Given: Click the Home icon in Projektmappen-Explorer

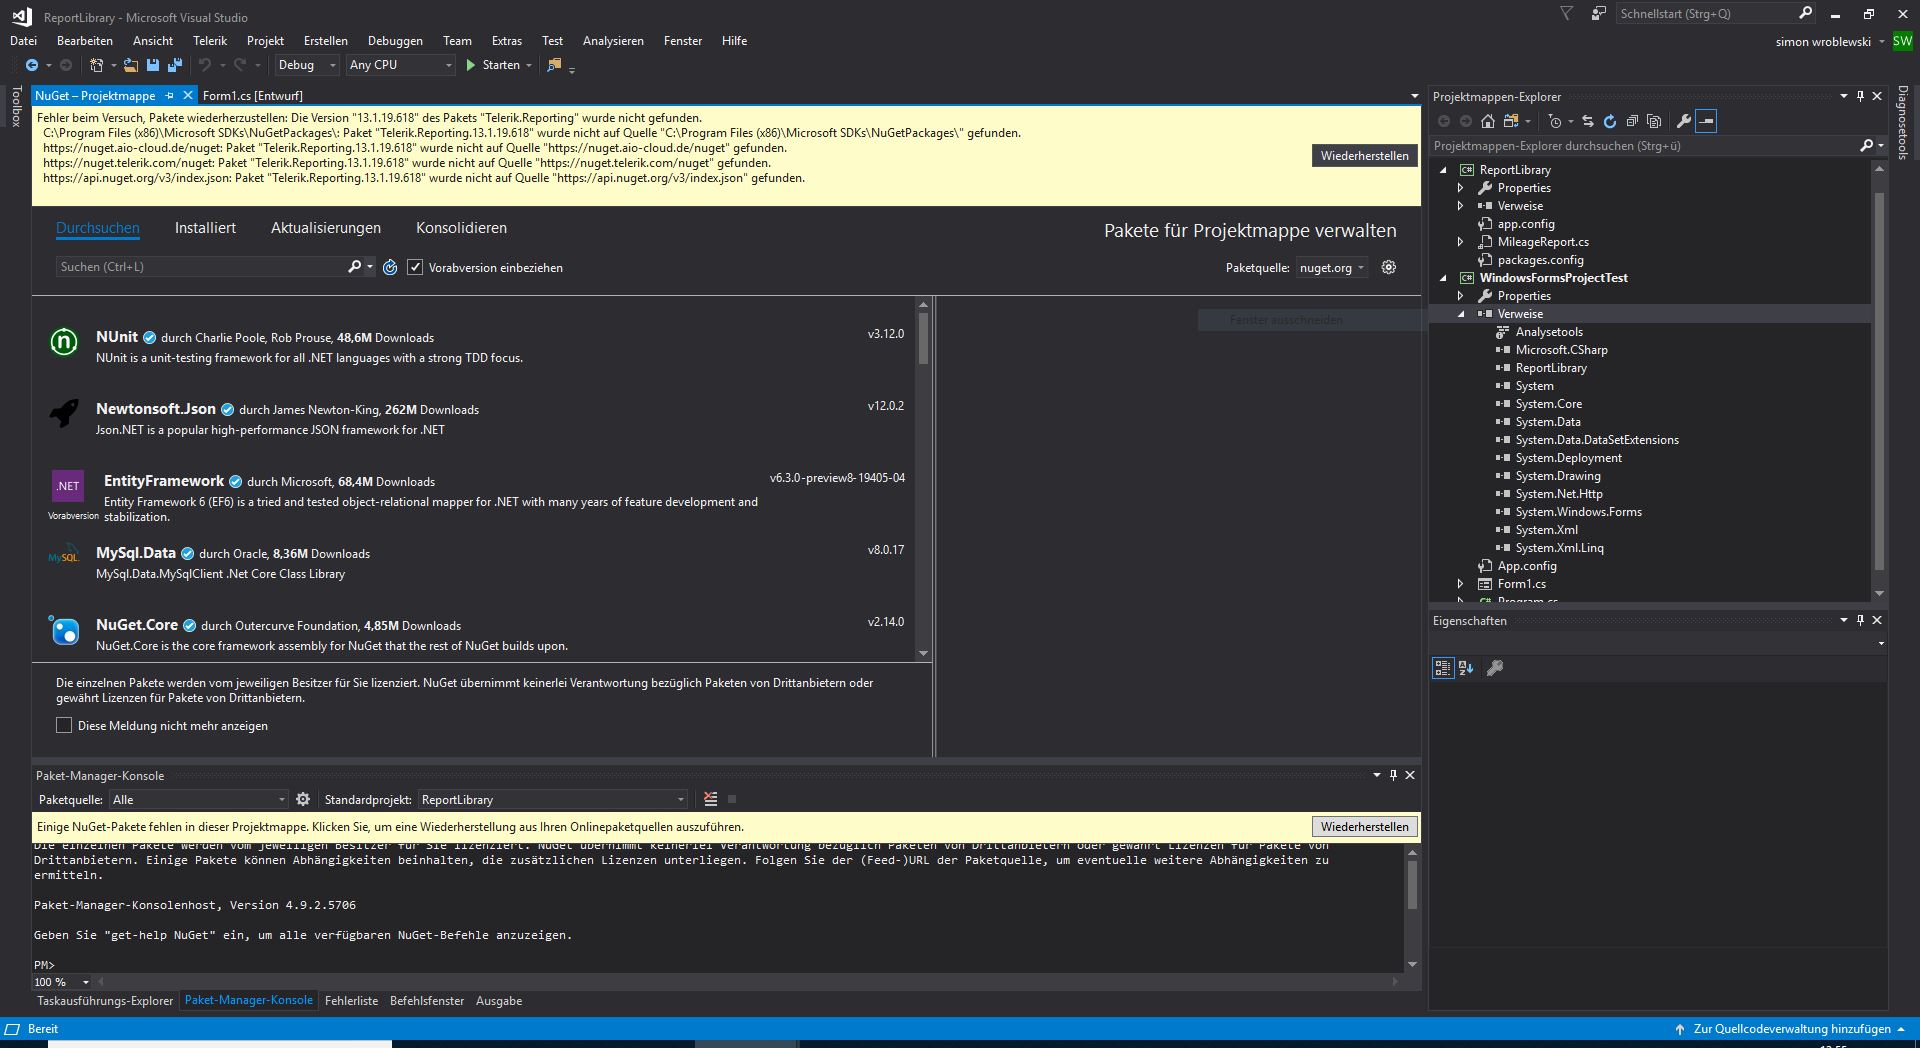Looking at the screenshot, I should (x=1488, y=121).
